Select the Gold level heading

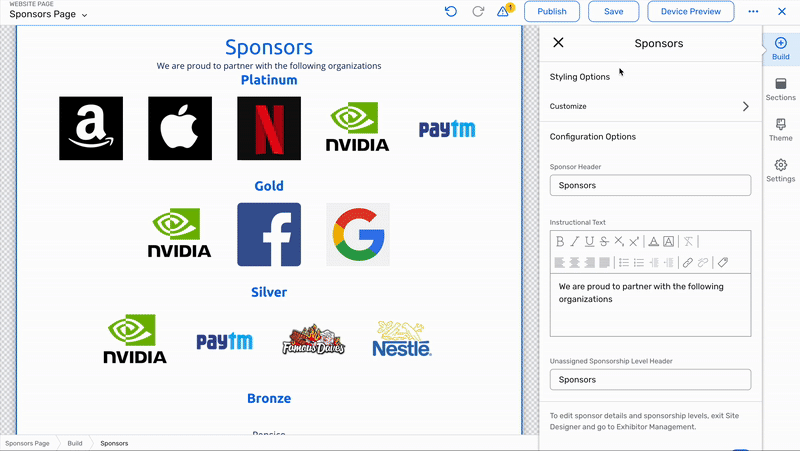pos(269,186)
